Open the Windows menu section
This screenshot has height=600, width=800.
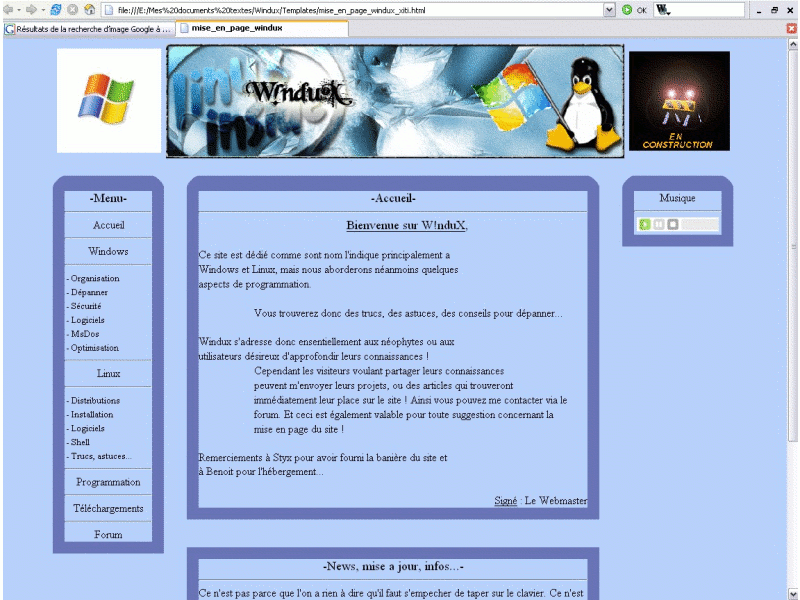click(x=108, y=251)
